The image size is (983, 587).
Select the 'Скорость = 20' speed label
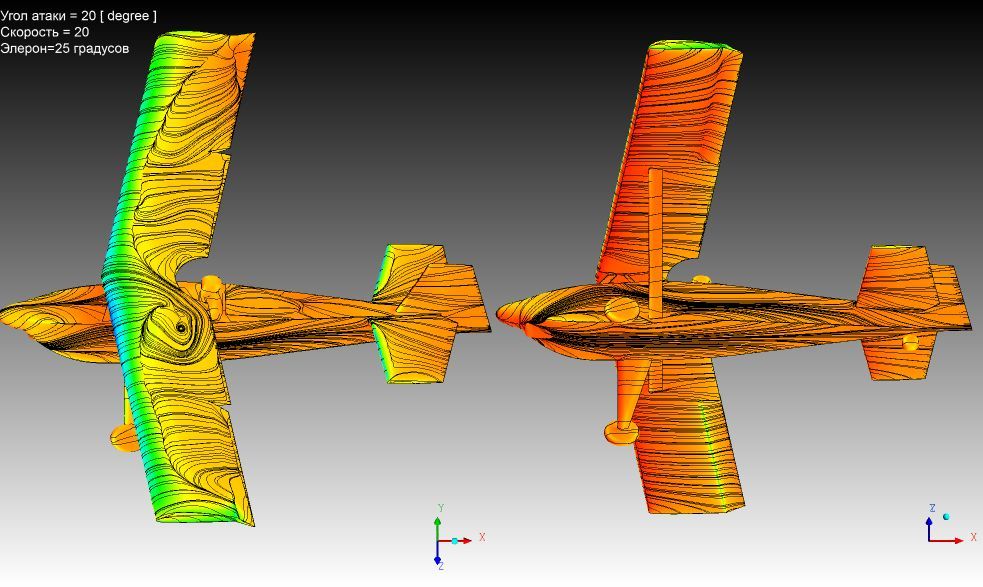coord(45,32)
